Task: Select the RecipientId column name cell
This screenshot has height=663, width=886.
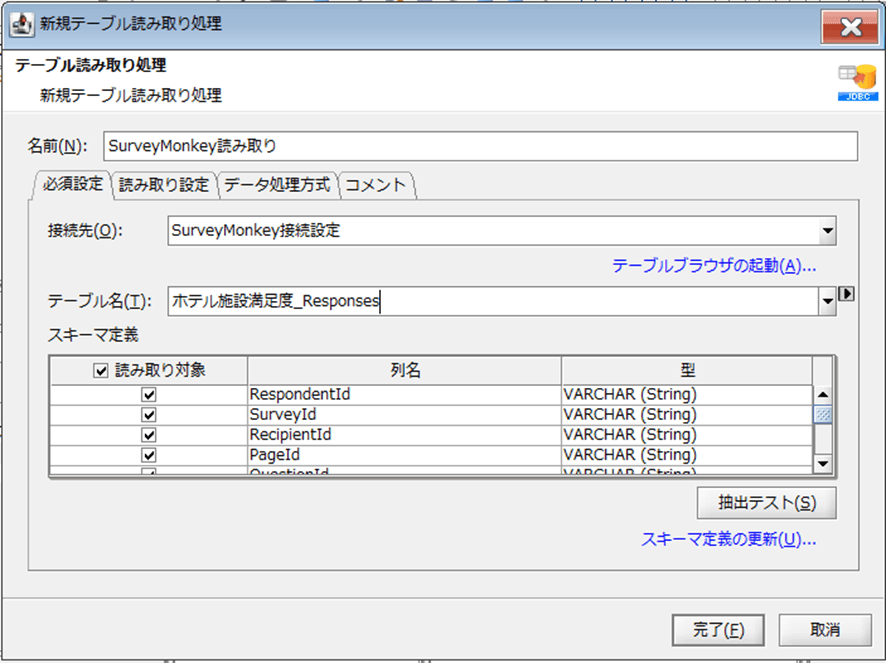Action: tap(405, 435)
